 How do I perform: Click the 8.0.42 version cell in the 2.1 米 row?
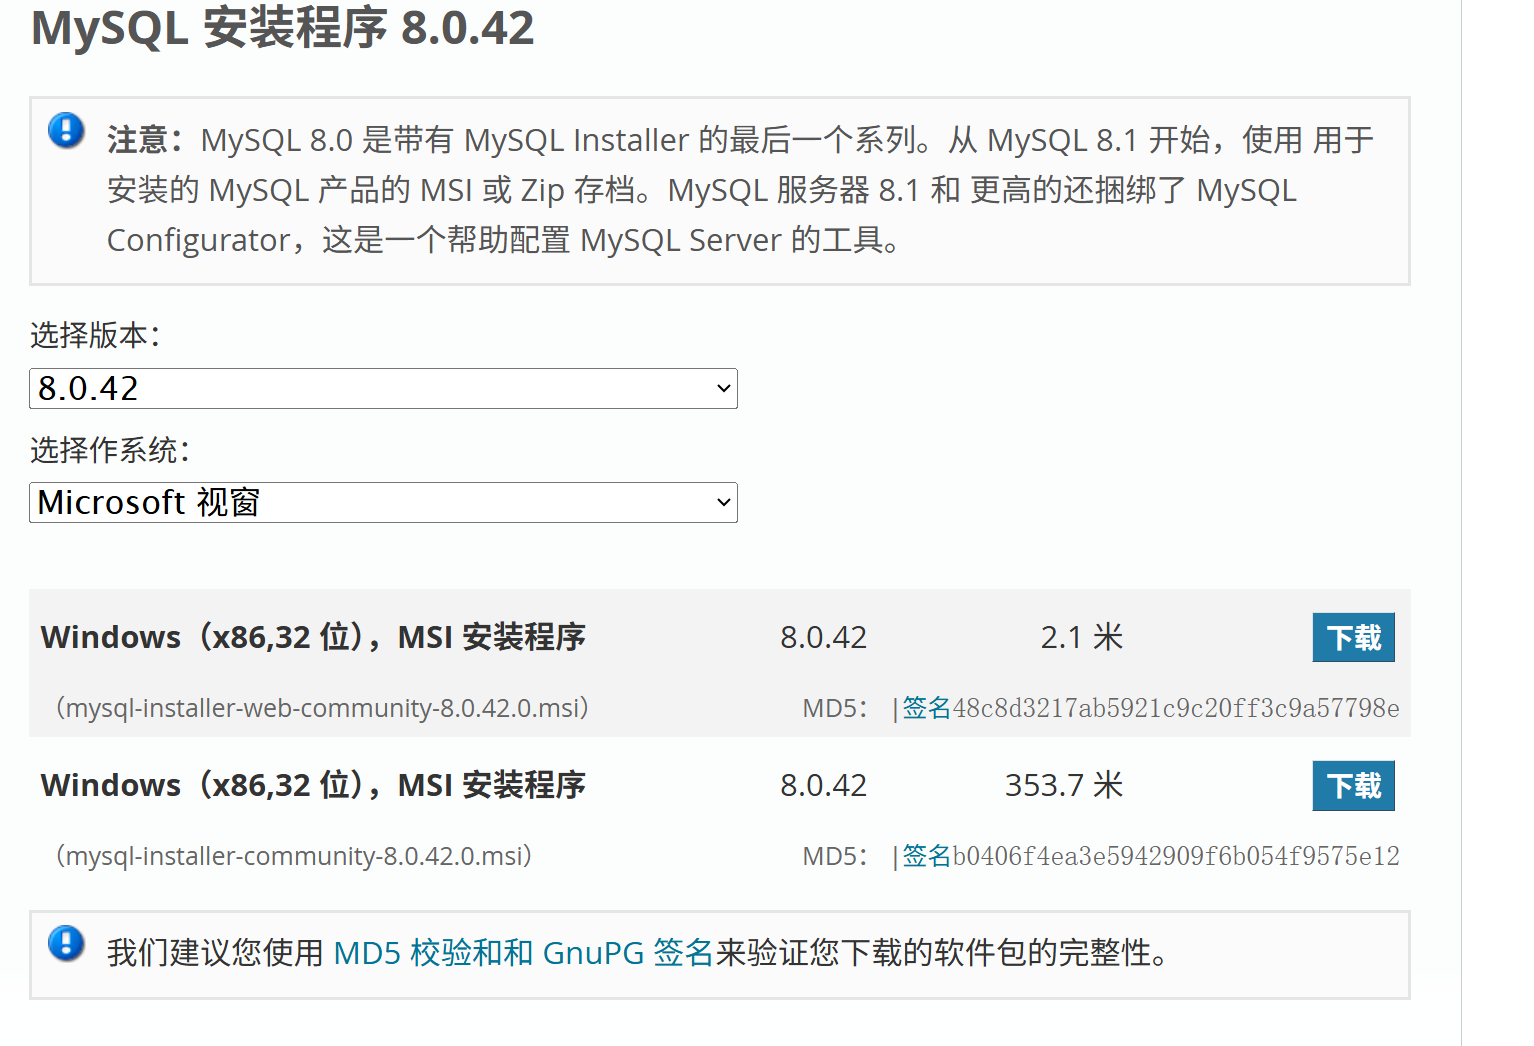(823, 637)
